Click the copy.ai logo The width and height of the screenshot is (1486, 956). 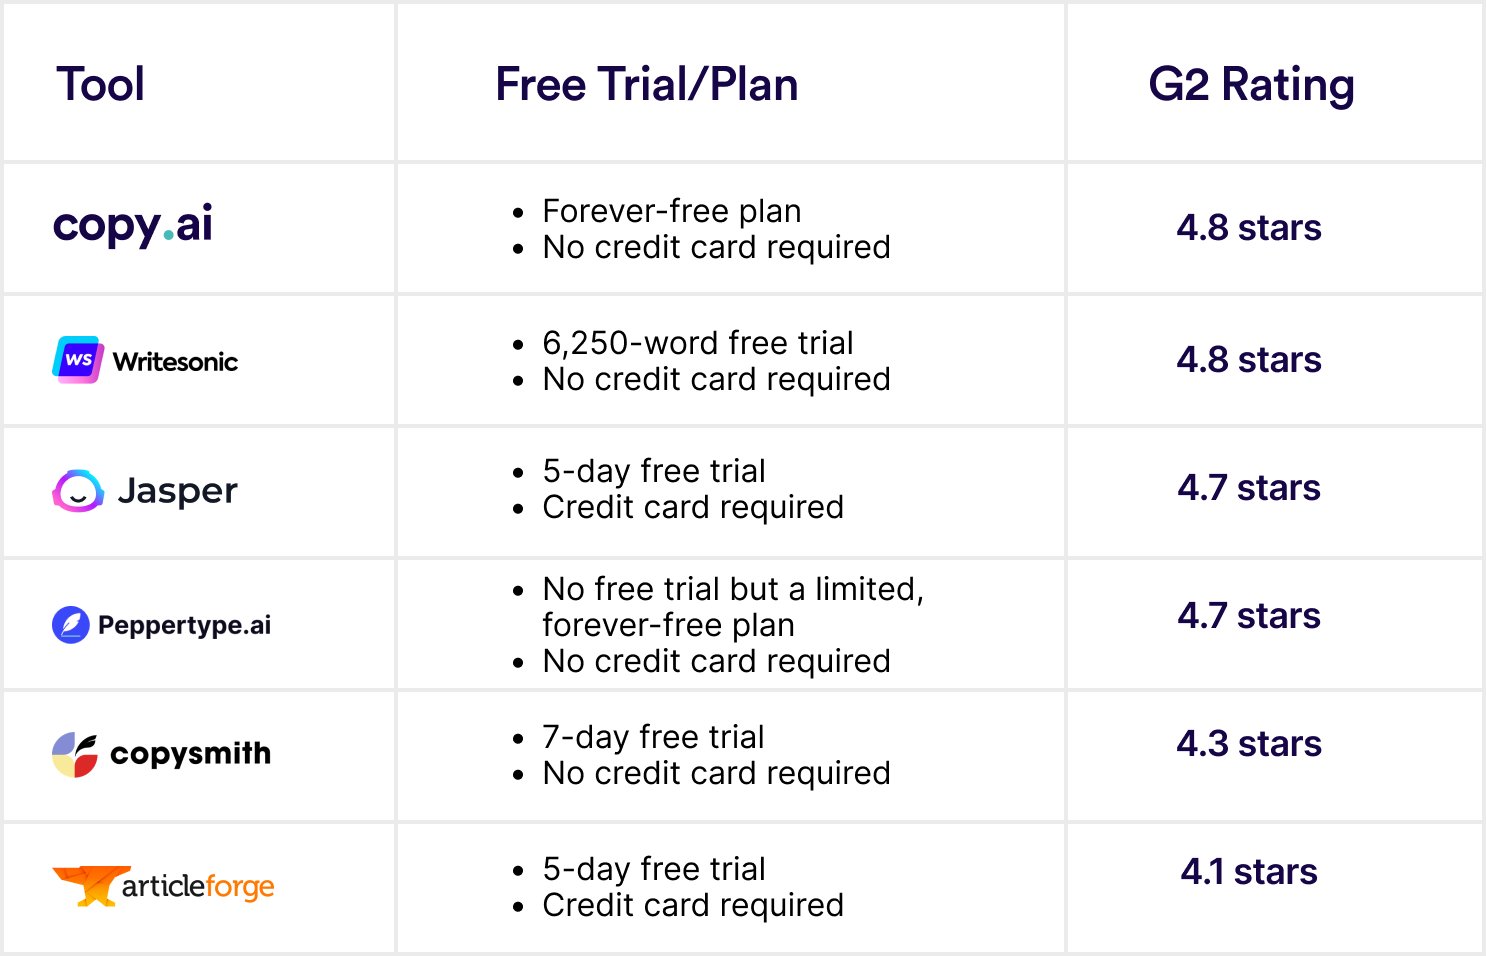(132, 225)
